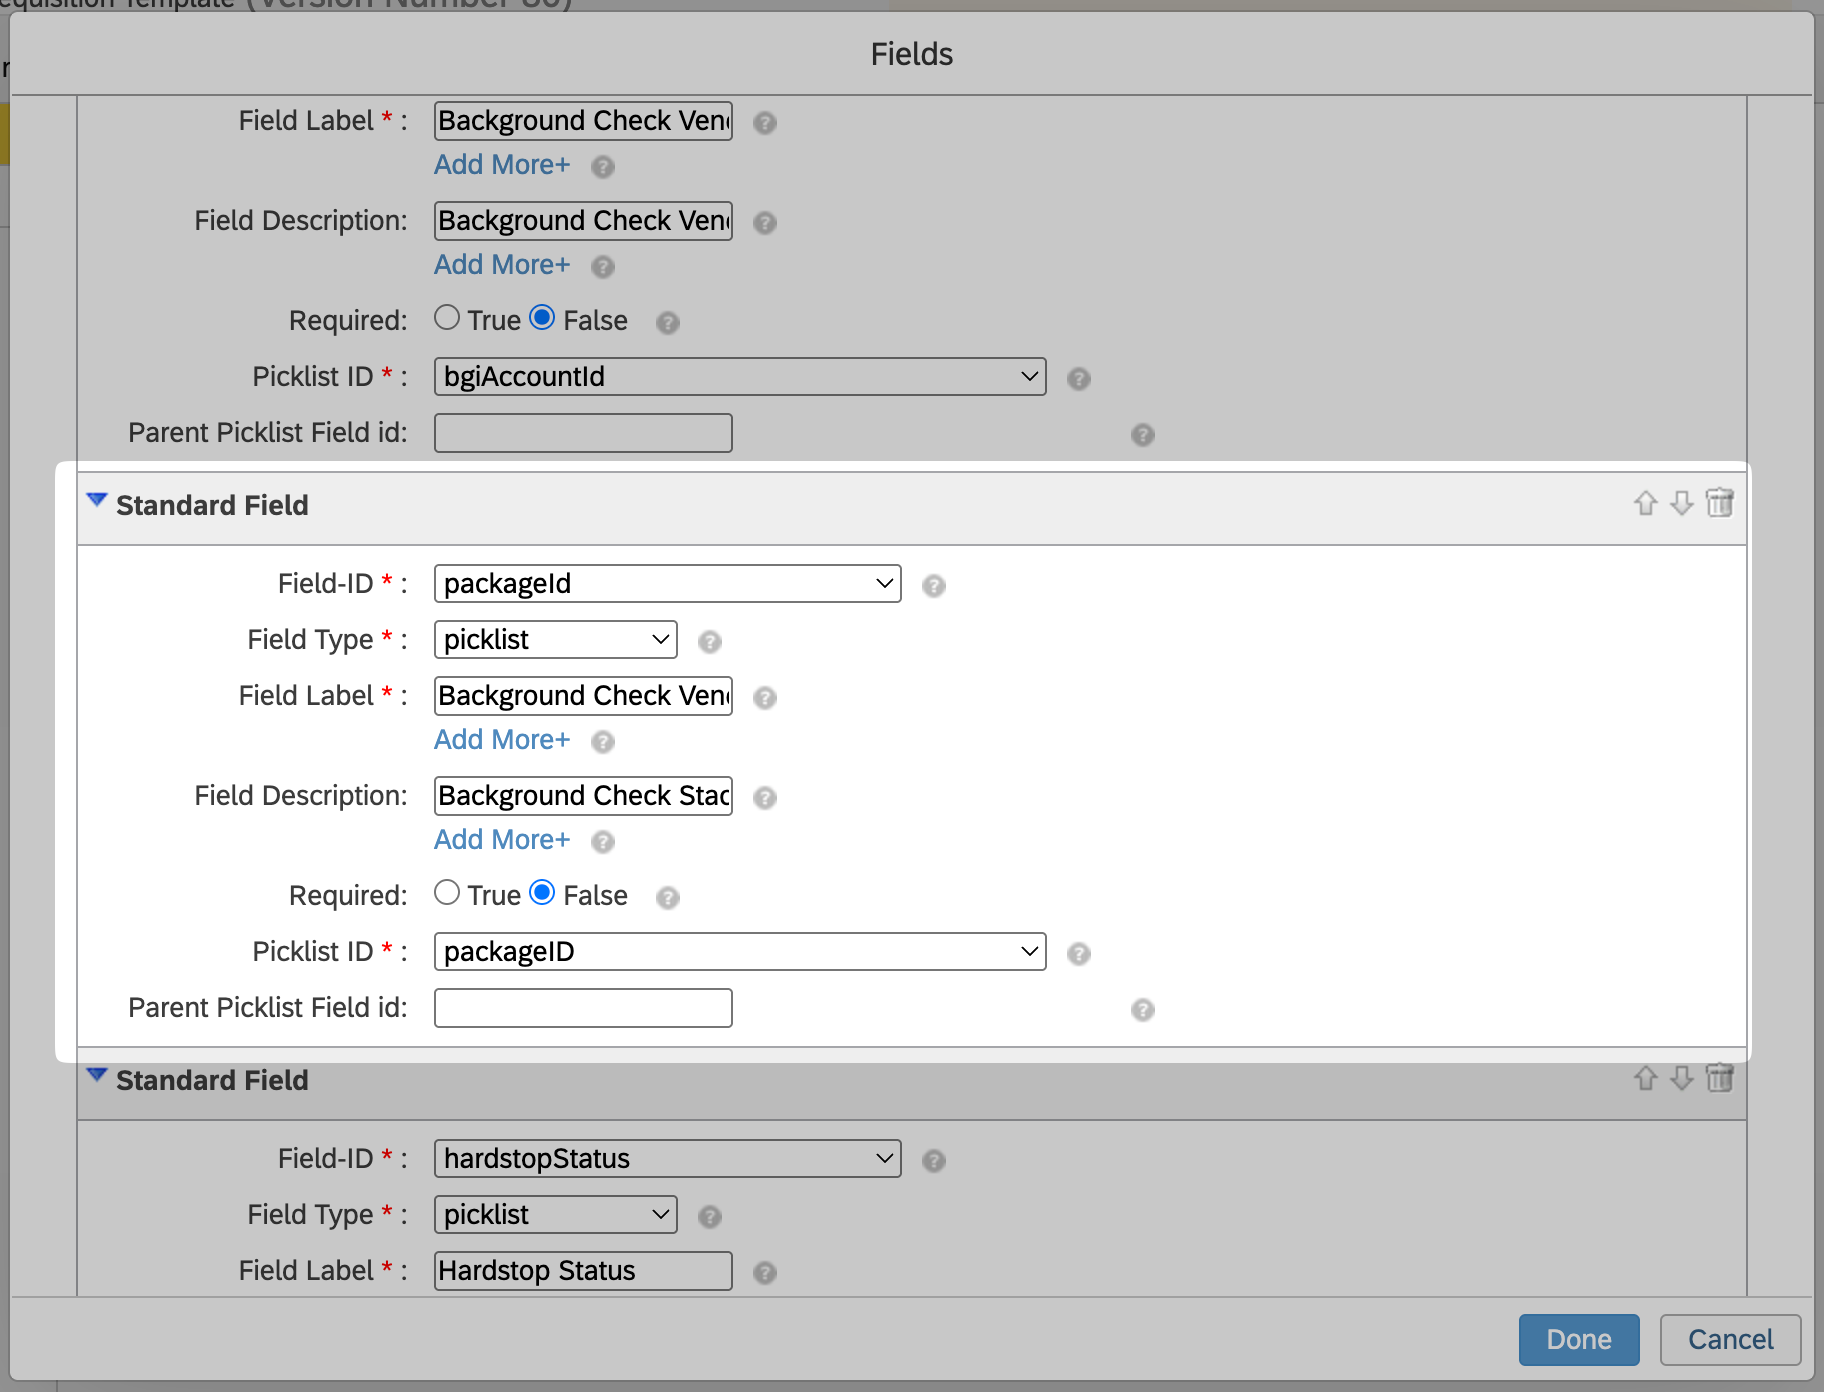Set Required to True for packageId field
This screenshot has height=1392, width=1824.
tap(447, 893)
